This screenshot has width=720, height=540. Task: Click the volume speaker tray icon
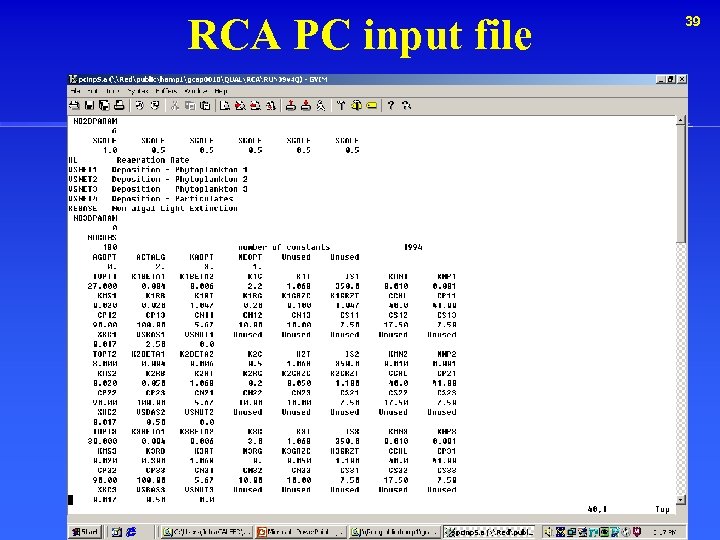pos(548,532)
